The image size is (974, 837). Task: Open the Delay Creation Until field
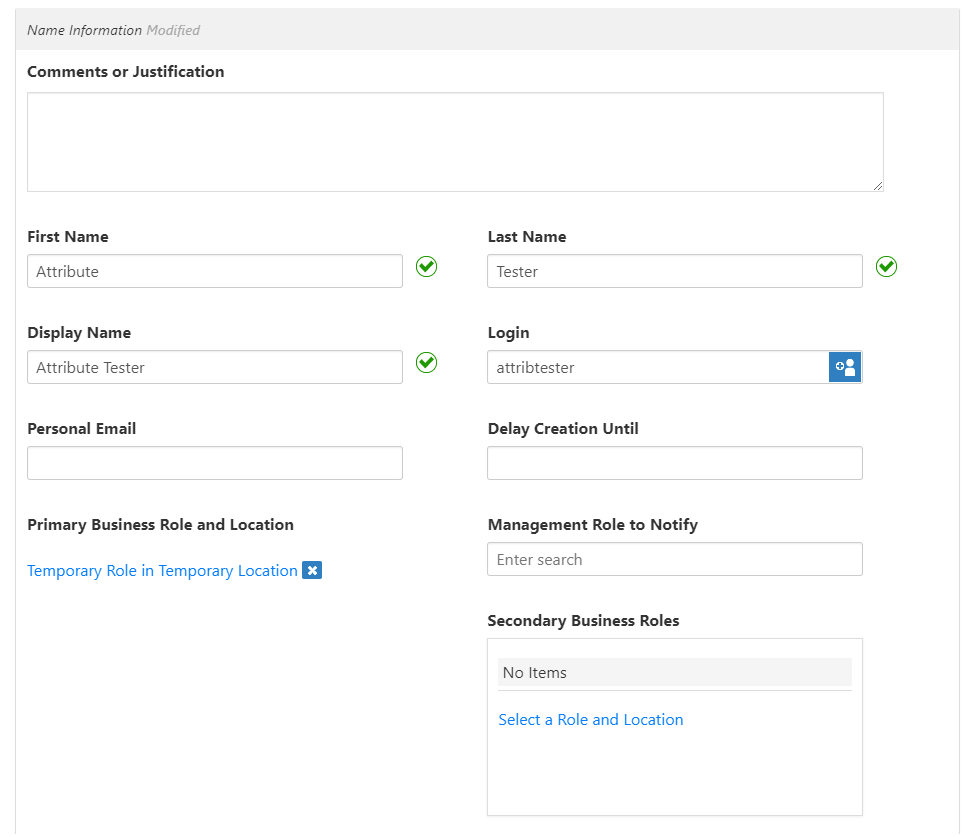click(x=674, y=462)
